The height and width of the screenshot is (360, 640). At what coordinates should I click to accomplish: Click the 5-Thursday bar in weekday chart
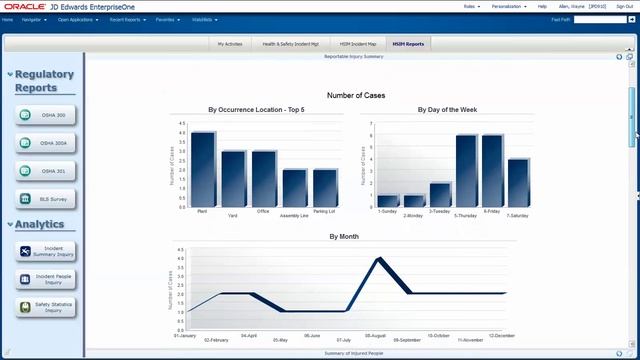[x=467, y=171]
